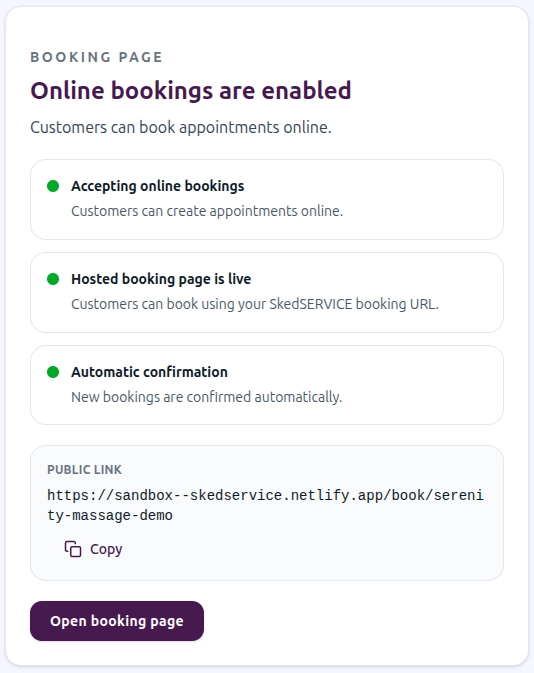Click the Accepting online bookings status card
The height and width of the screenshot is (673, 534).
[267, 200]
